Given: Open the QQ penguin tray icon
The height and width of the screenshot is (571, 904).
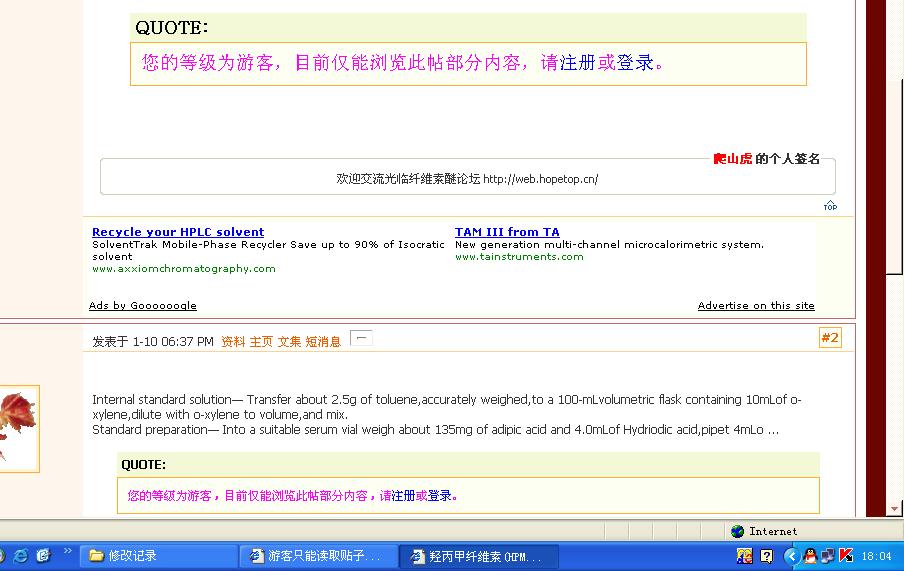Looking at the screenshot, I should click(809, 556).
